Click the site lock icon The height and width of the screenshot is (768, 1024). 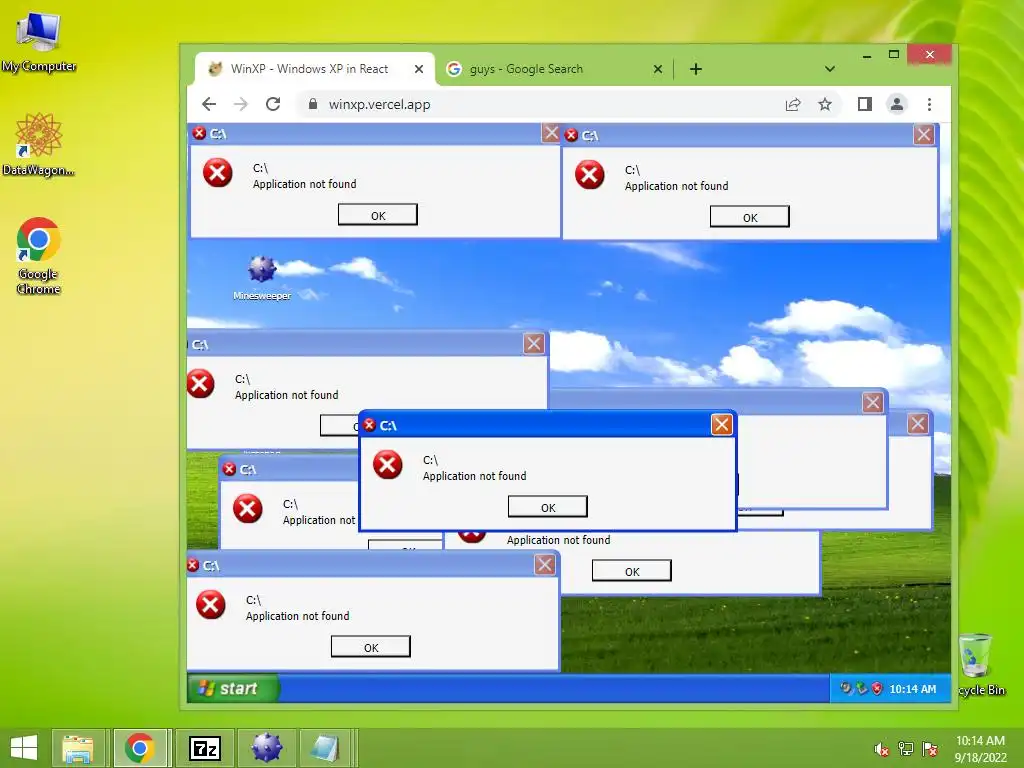click(313, 104)
